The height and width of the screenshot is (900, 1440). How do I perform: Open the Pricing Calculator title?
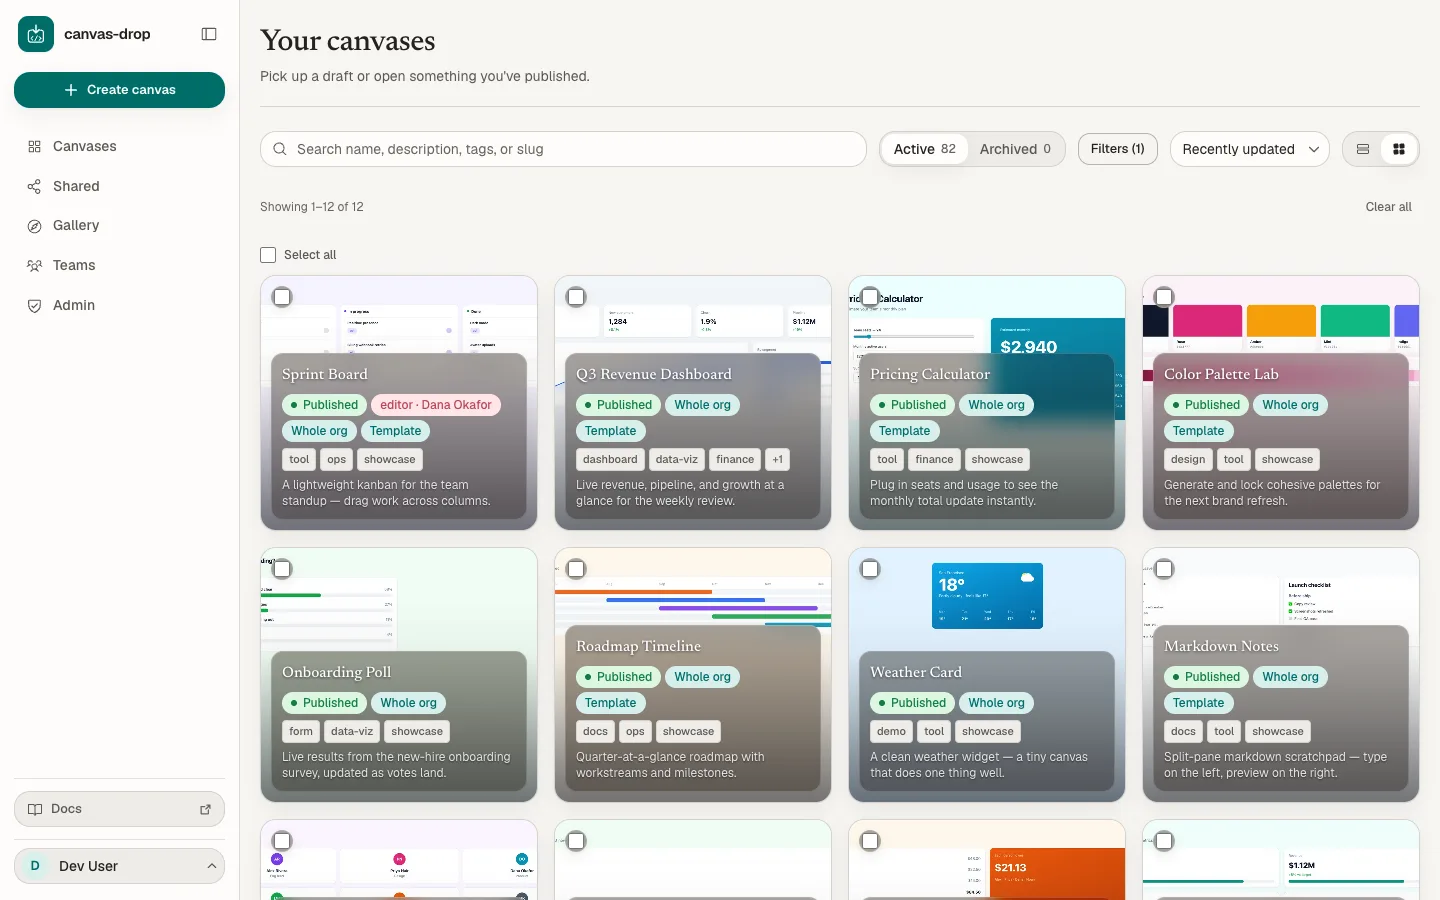pyautogui.click(x=930, y=374)
